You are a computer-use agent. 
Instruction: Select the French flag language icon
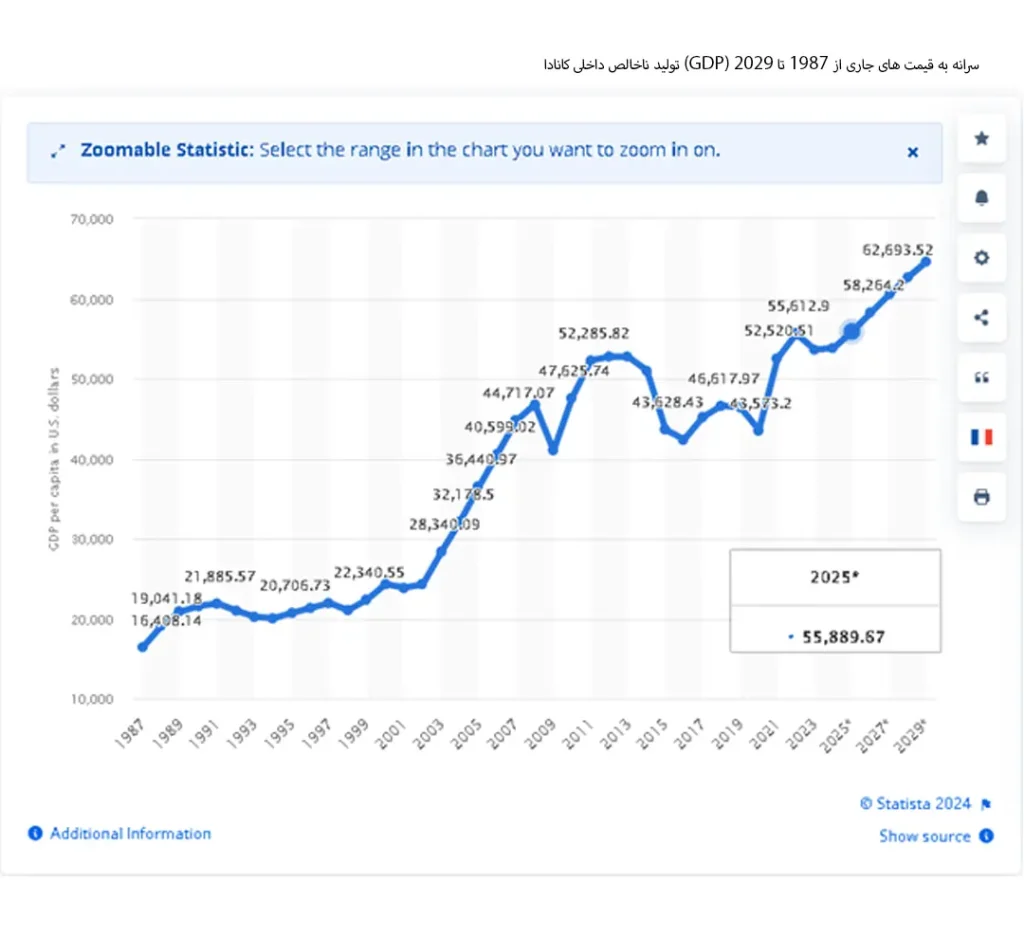click(981, 437)
